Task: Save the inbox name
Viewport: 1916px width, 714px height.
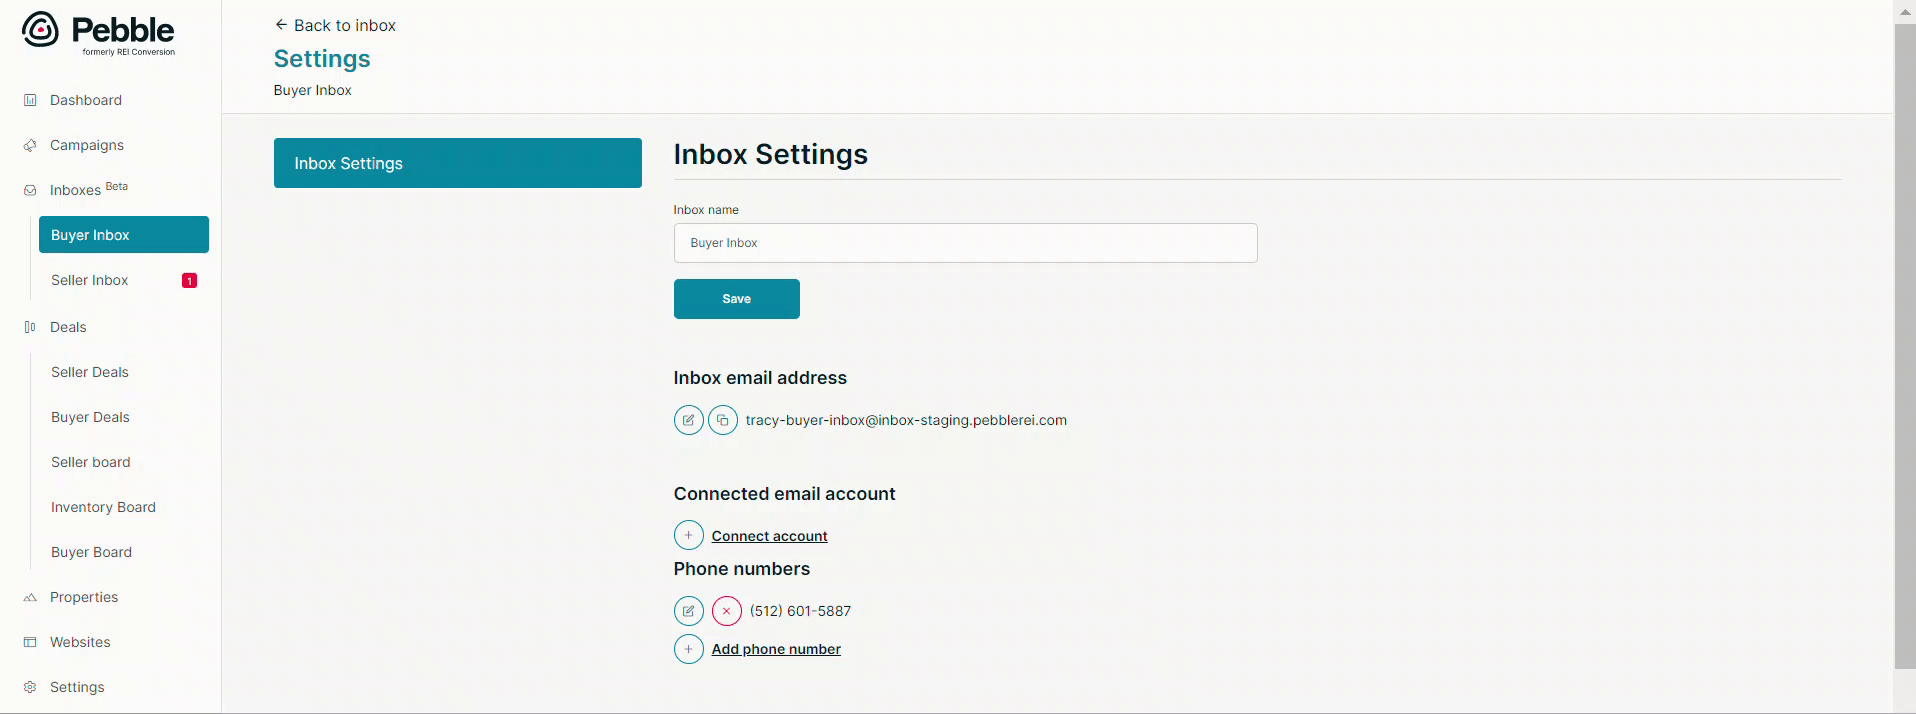Action: [737, 299]
